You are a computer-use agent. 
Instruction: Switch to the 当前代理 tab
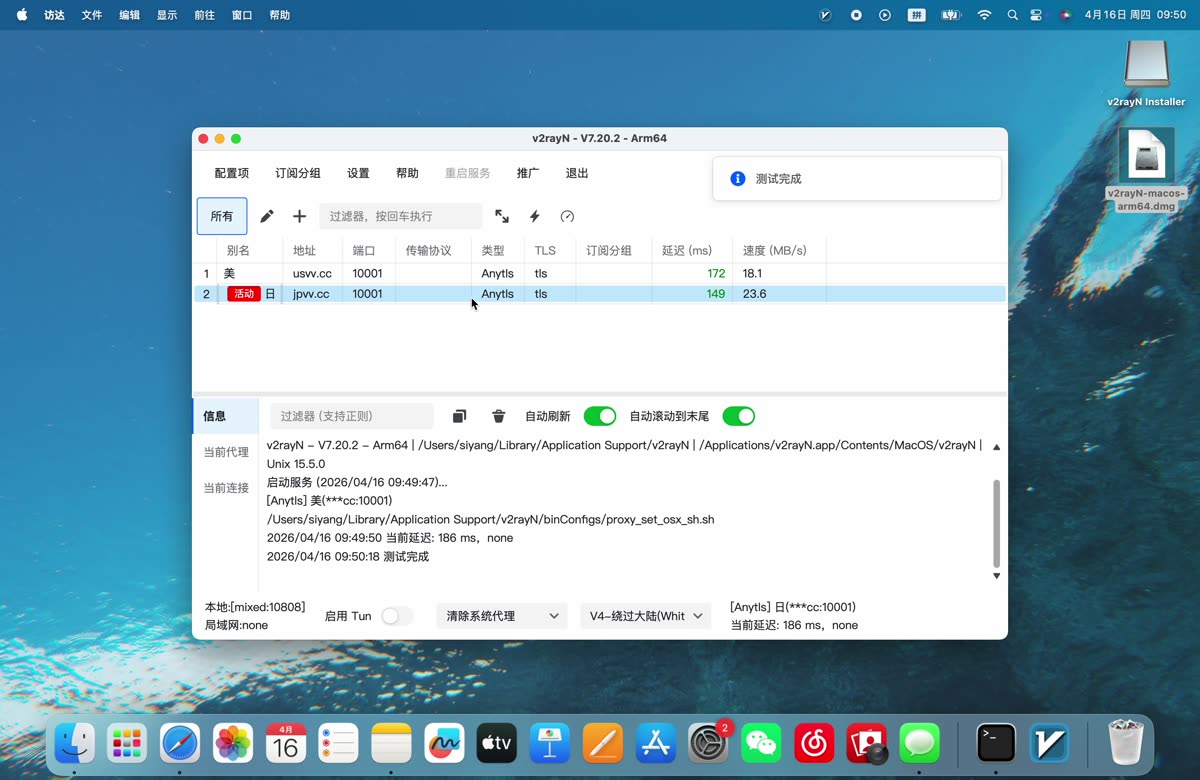tap(225, 452)
